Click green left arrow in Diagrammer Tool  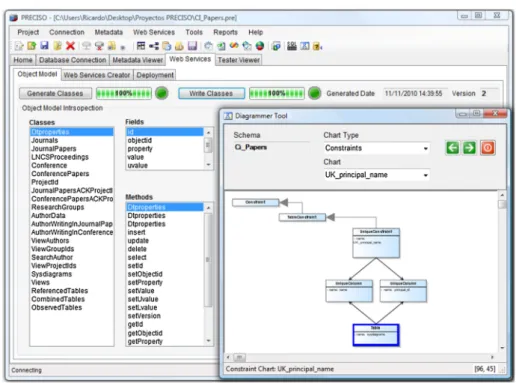click(452, 148)
